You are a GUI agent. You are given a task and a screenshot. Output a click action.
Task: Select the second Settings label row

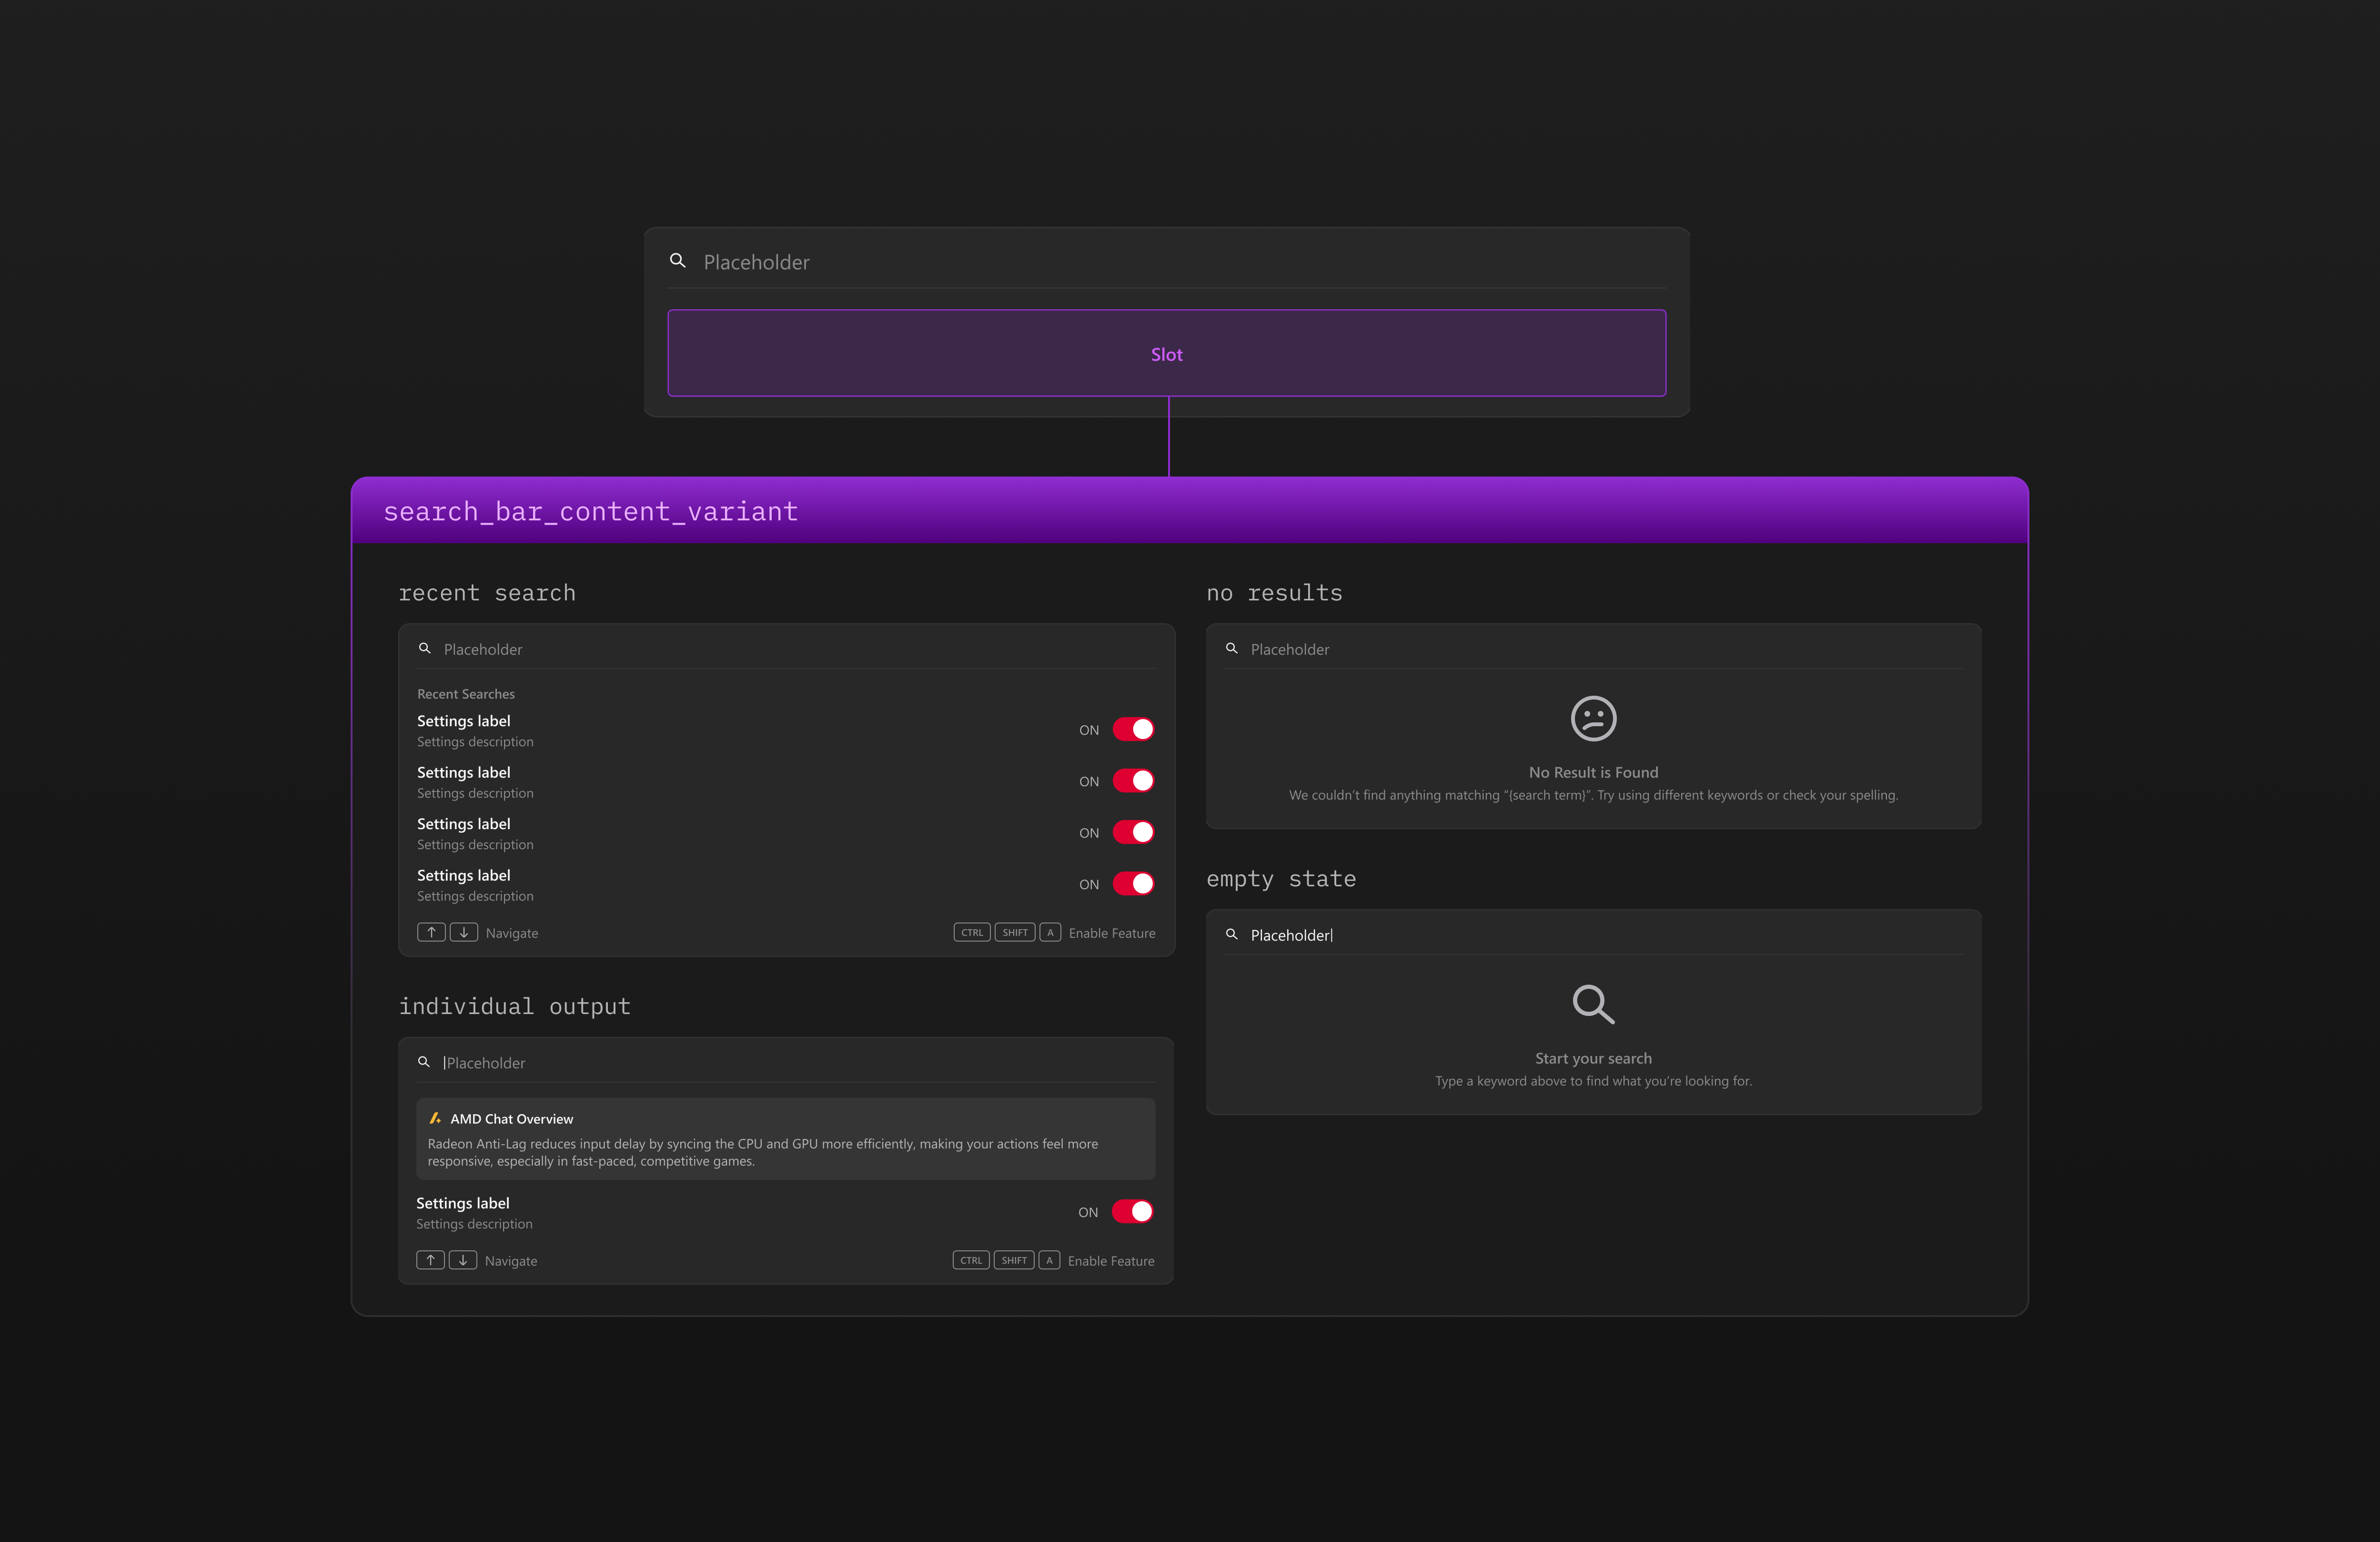coord(700,782)
